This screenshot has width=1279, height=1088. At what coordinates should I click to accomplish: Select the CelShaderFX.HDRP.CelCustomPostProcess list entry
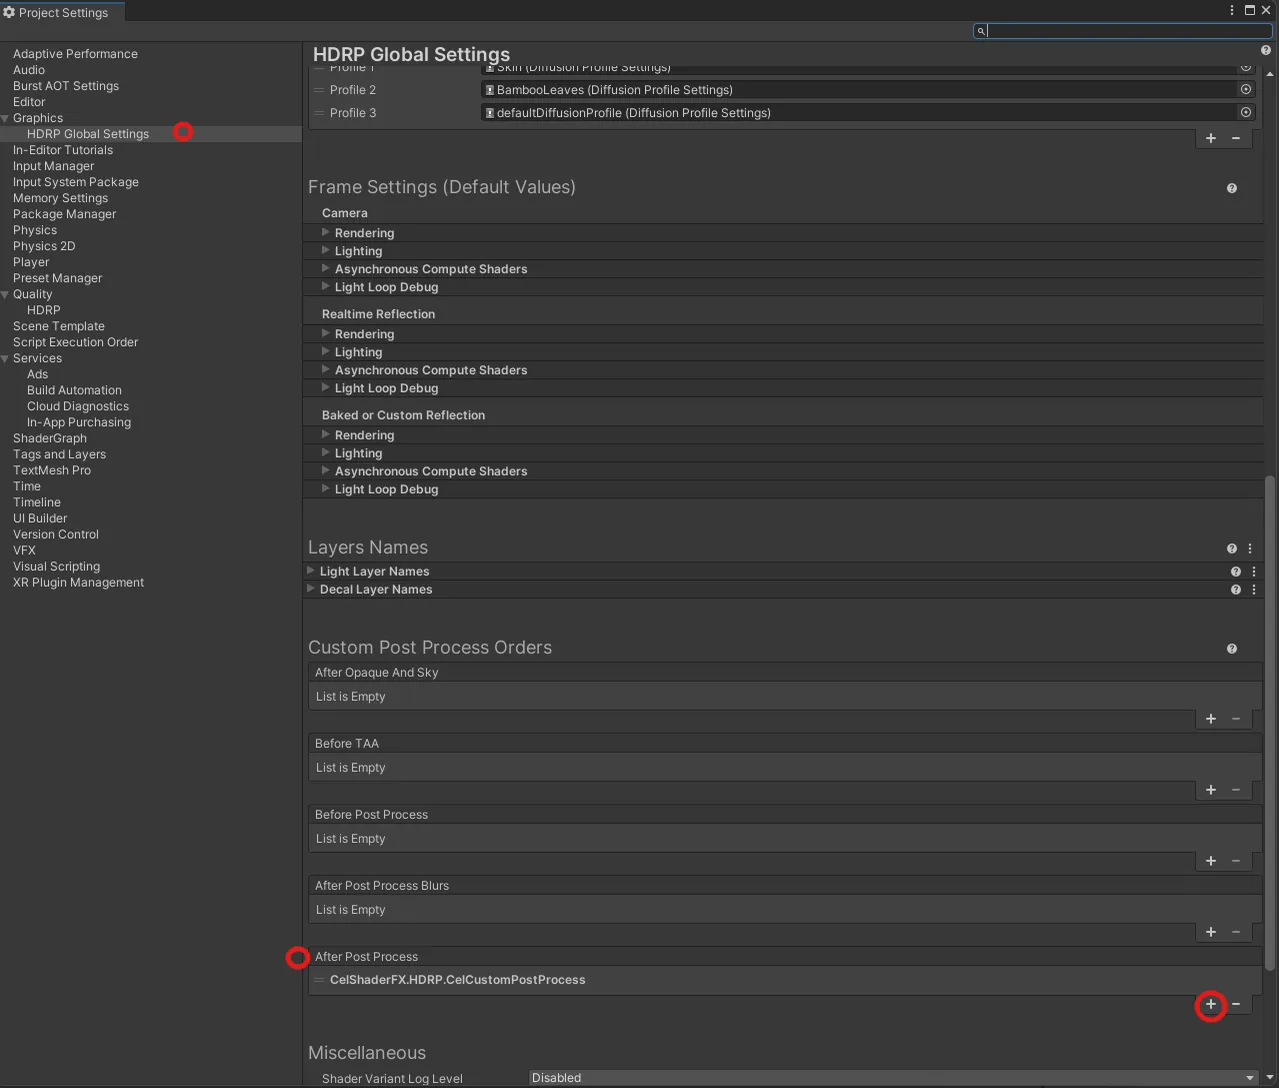[x=785, y=980]
